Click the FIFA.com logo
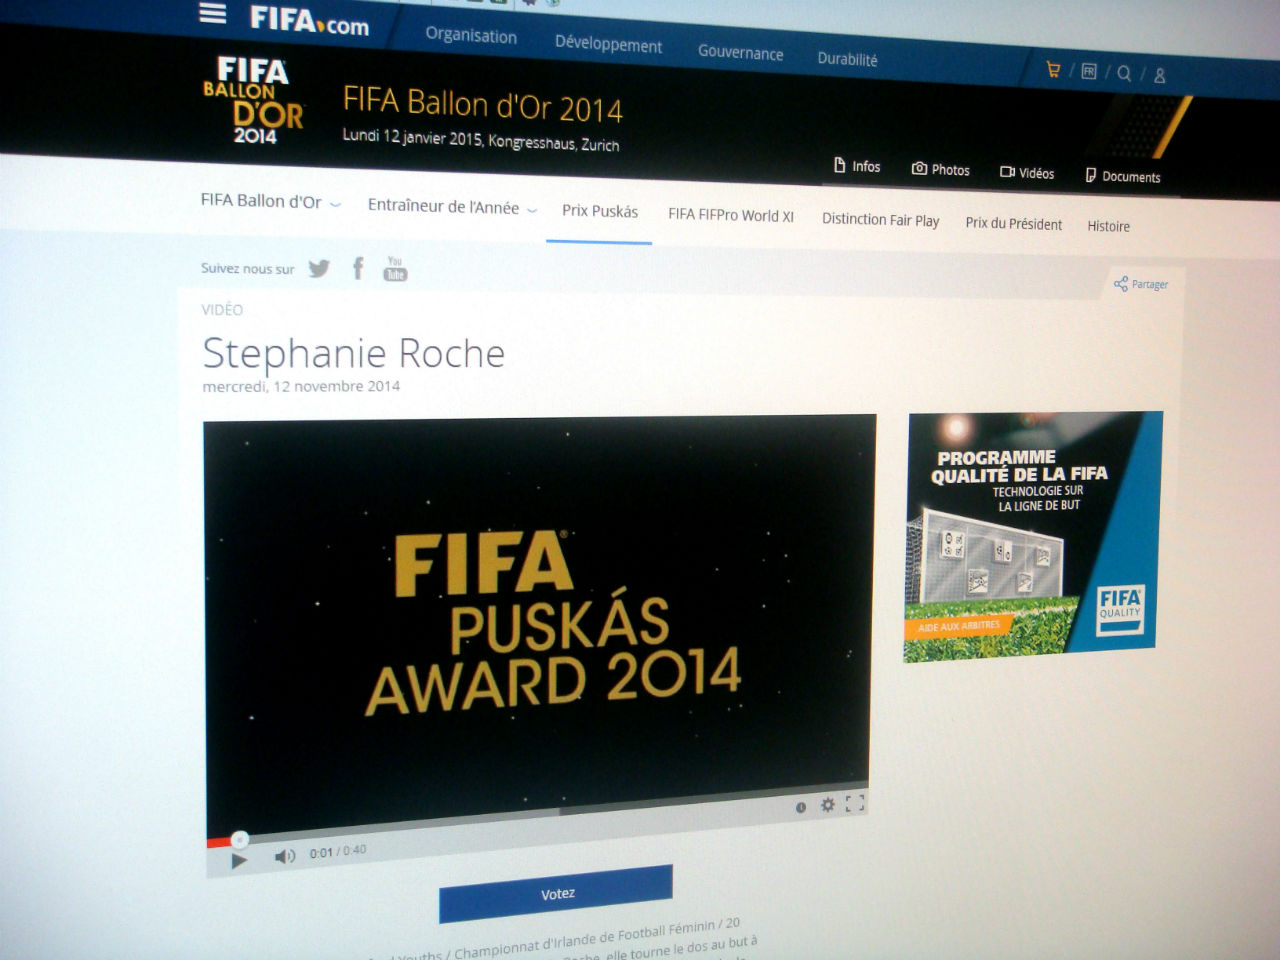 point(309,20)
